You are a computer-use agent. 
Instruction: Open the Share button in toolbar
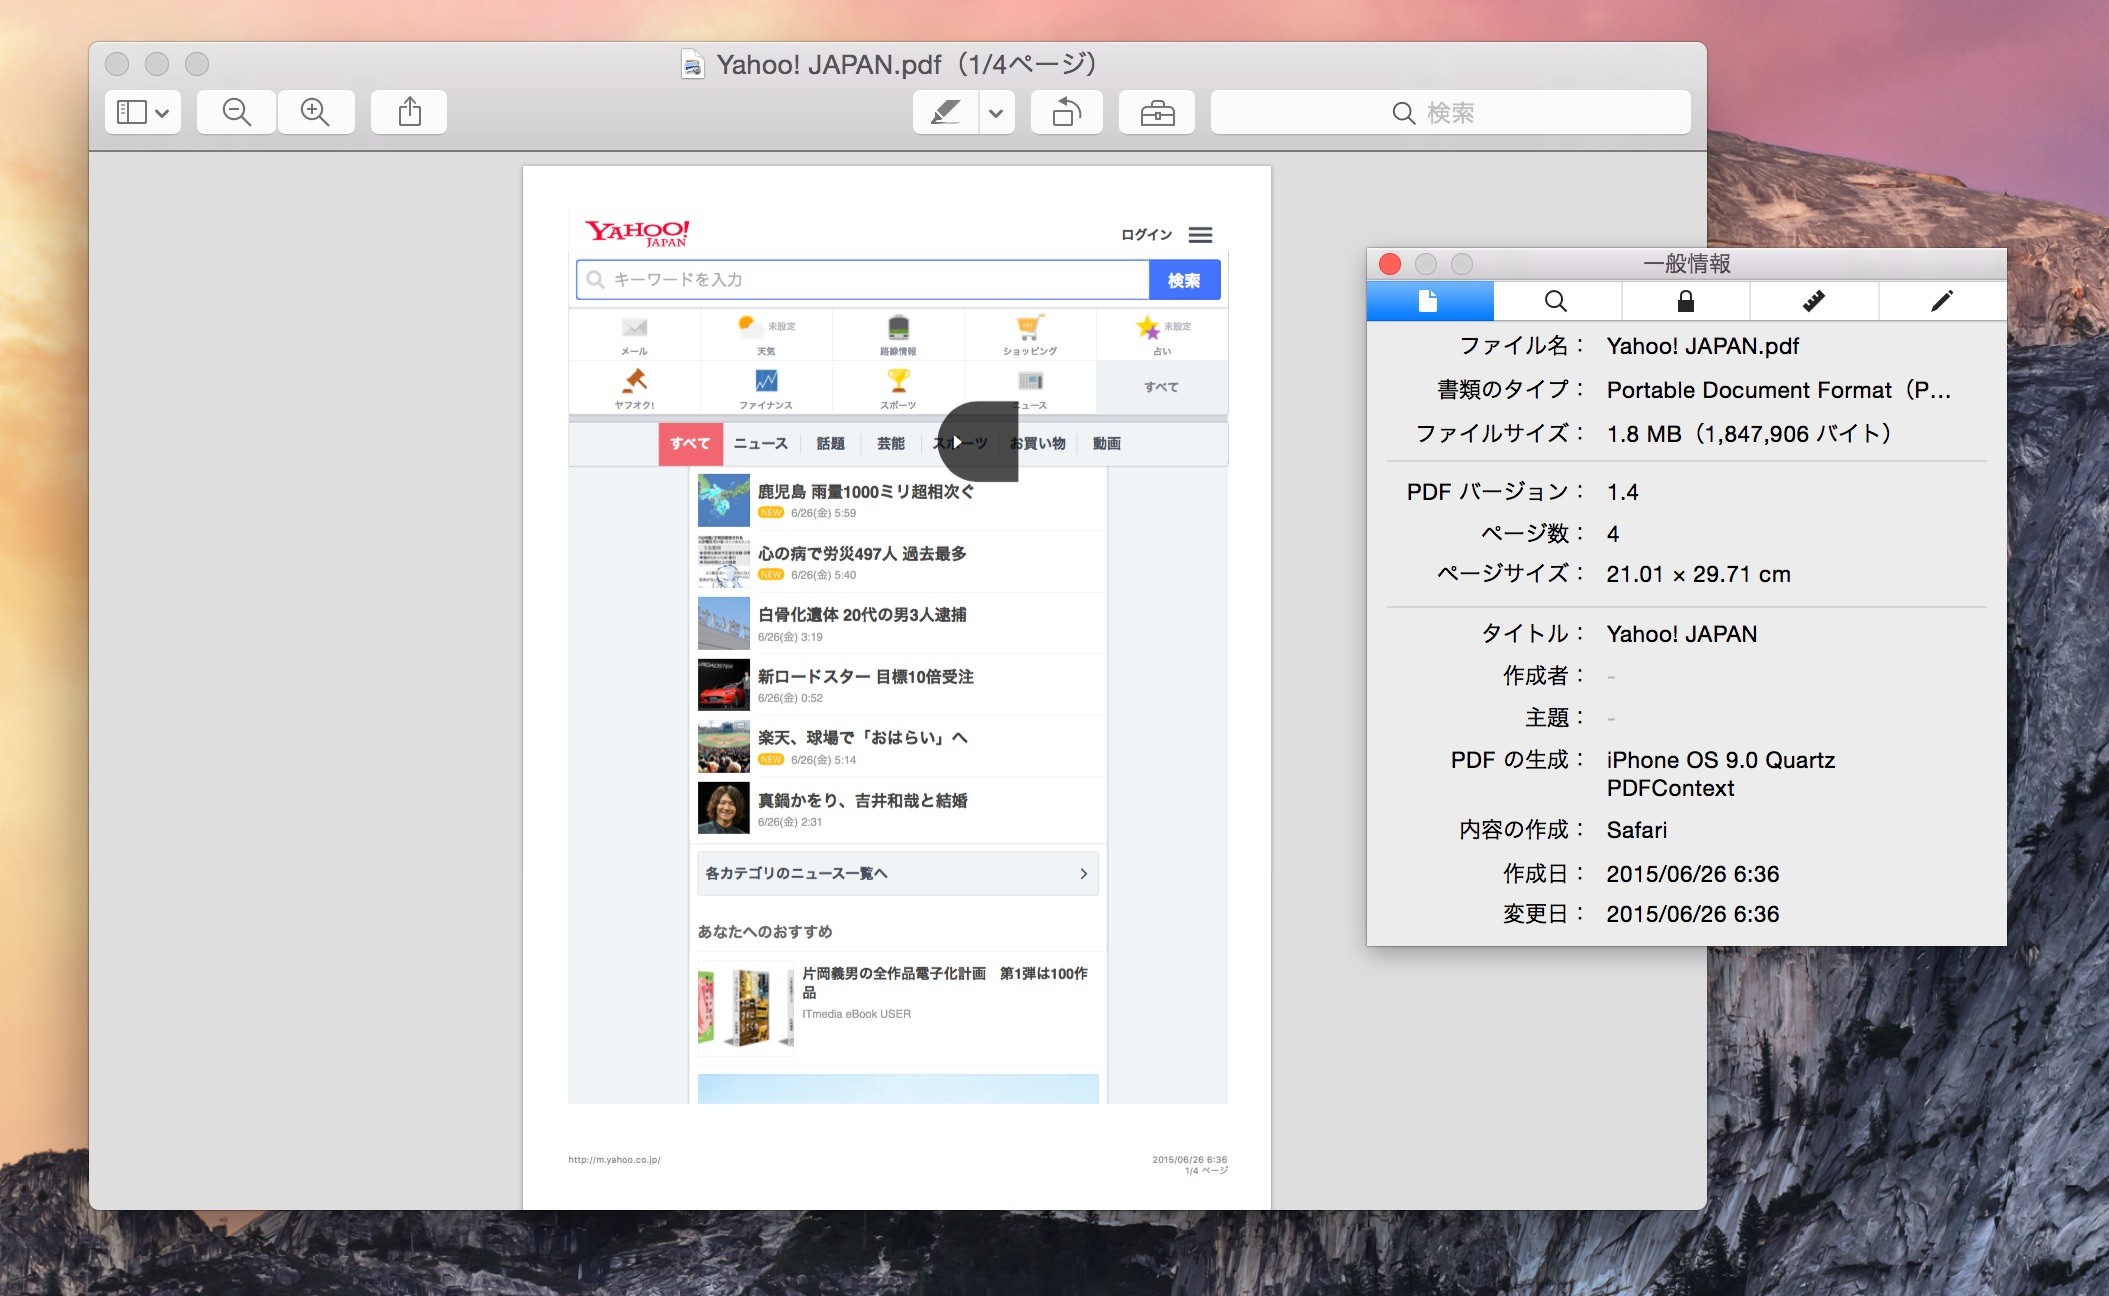tap(409, 112)
